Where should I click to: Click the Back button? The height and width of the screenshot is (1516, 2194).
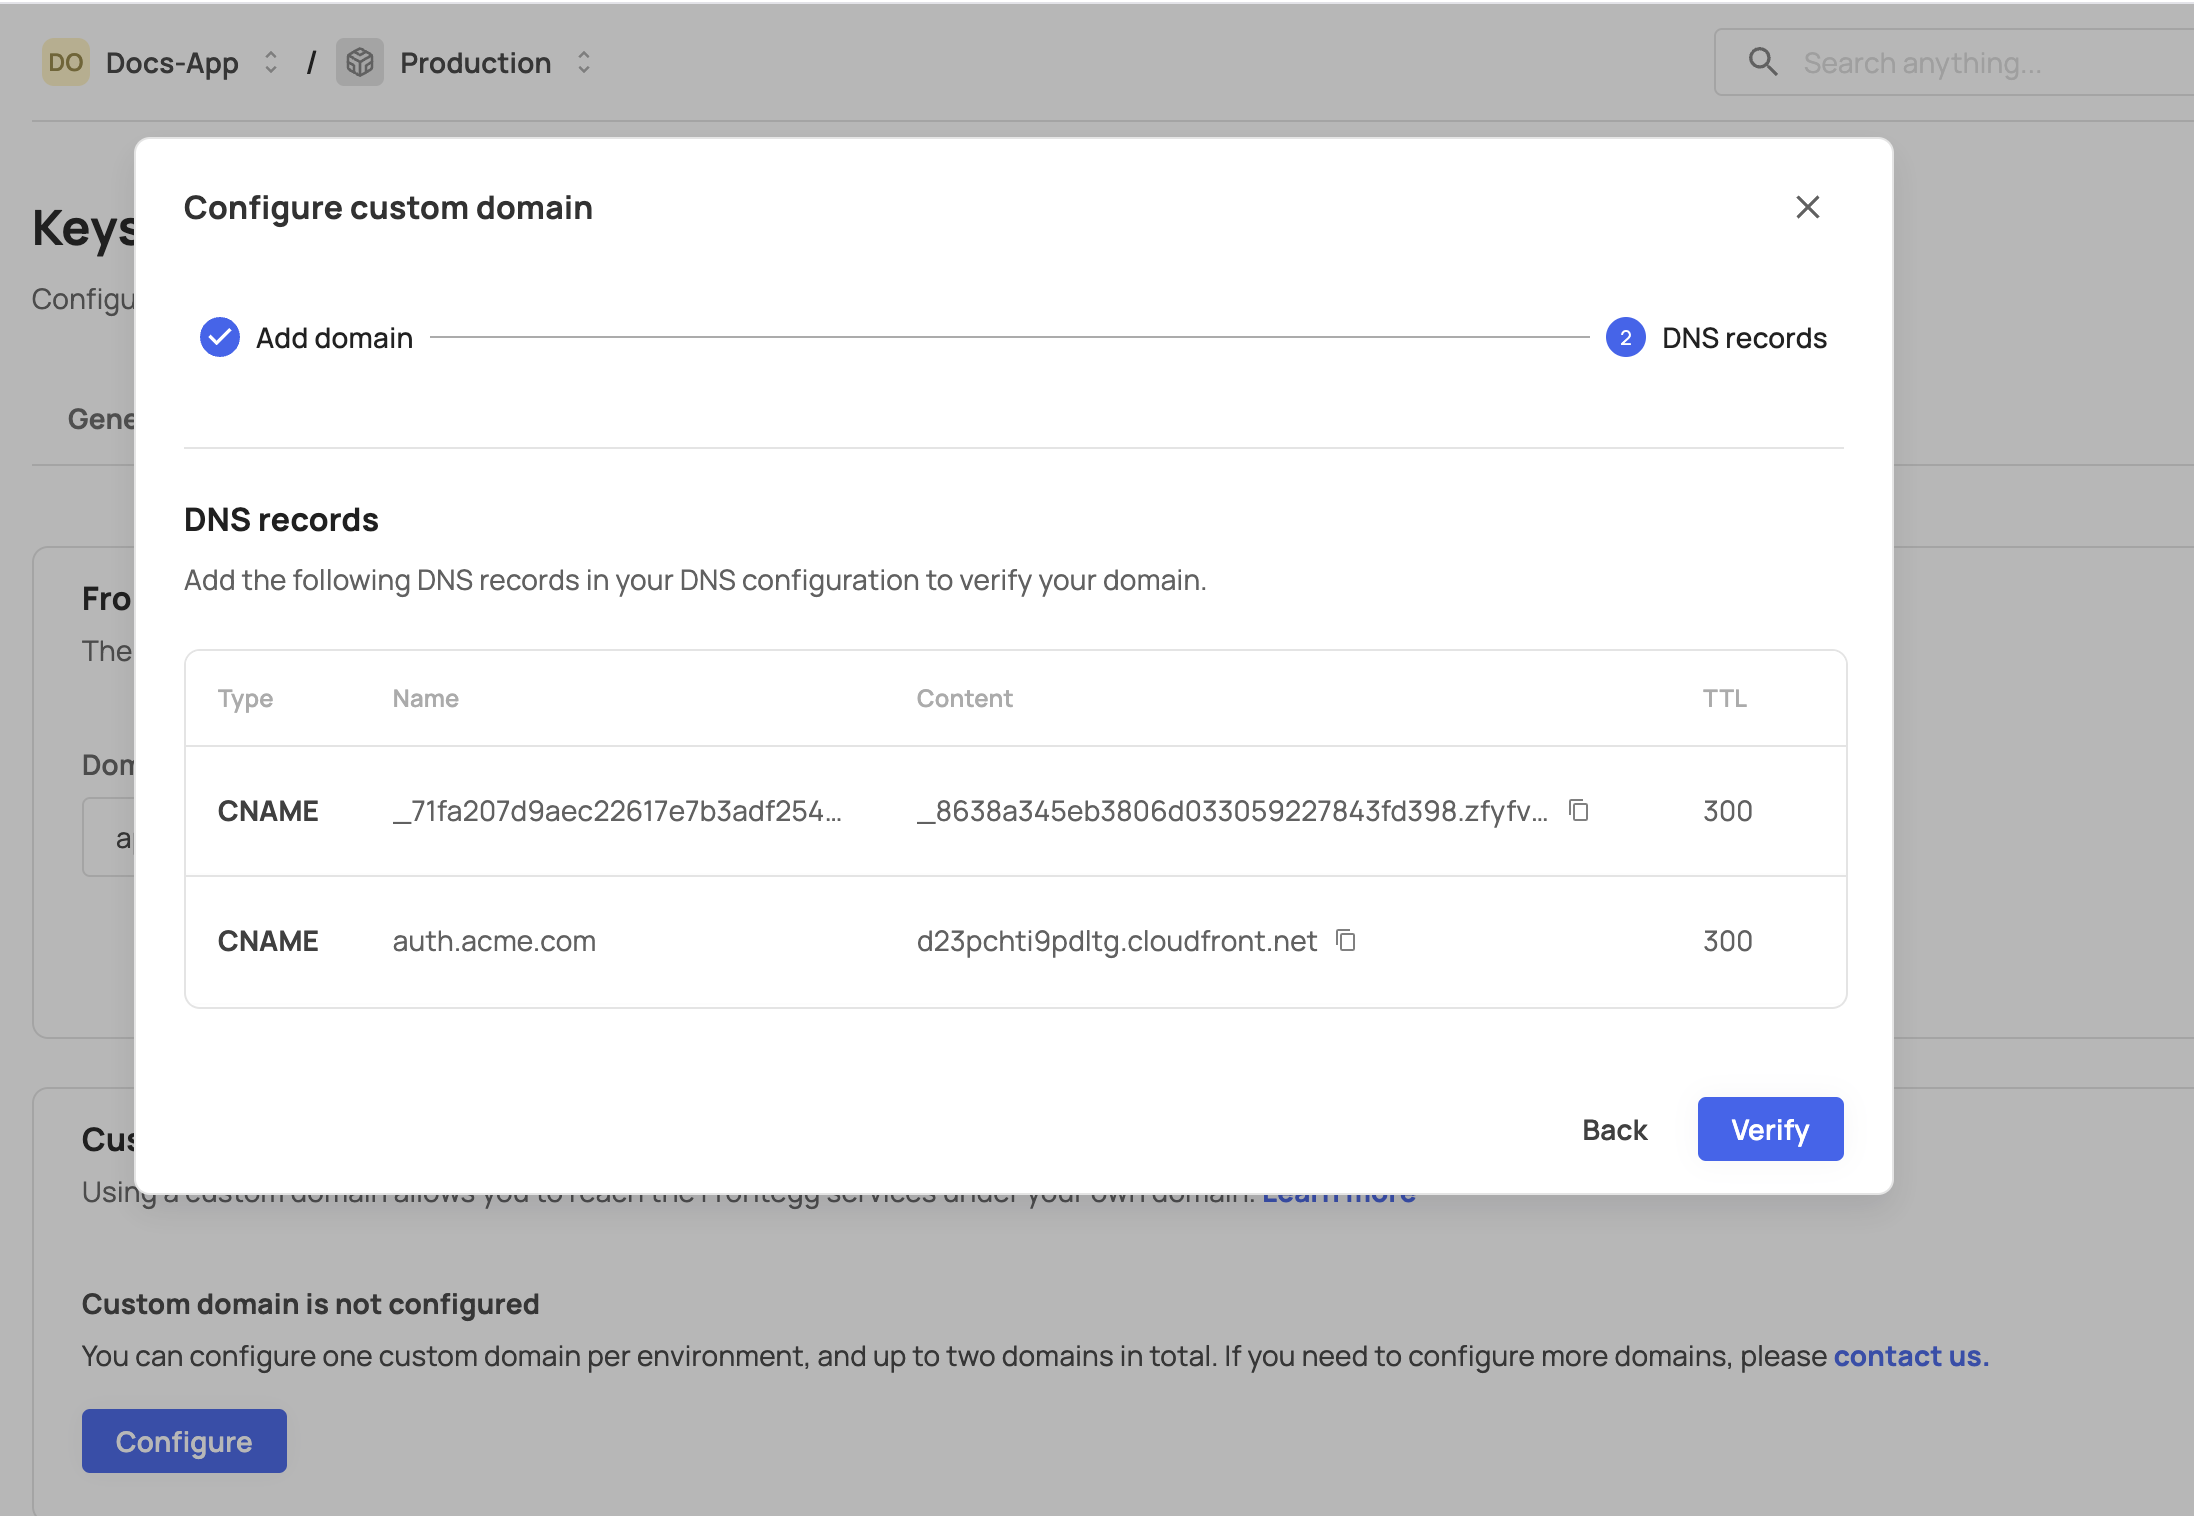pos(1613,1129)
